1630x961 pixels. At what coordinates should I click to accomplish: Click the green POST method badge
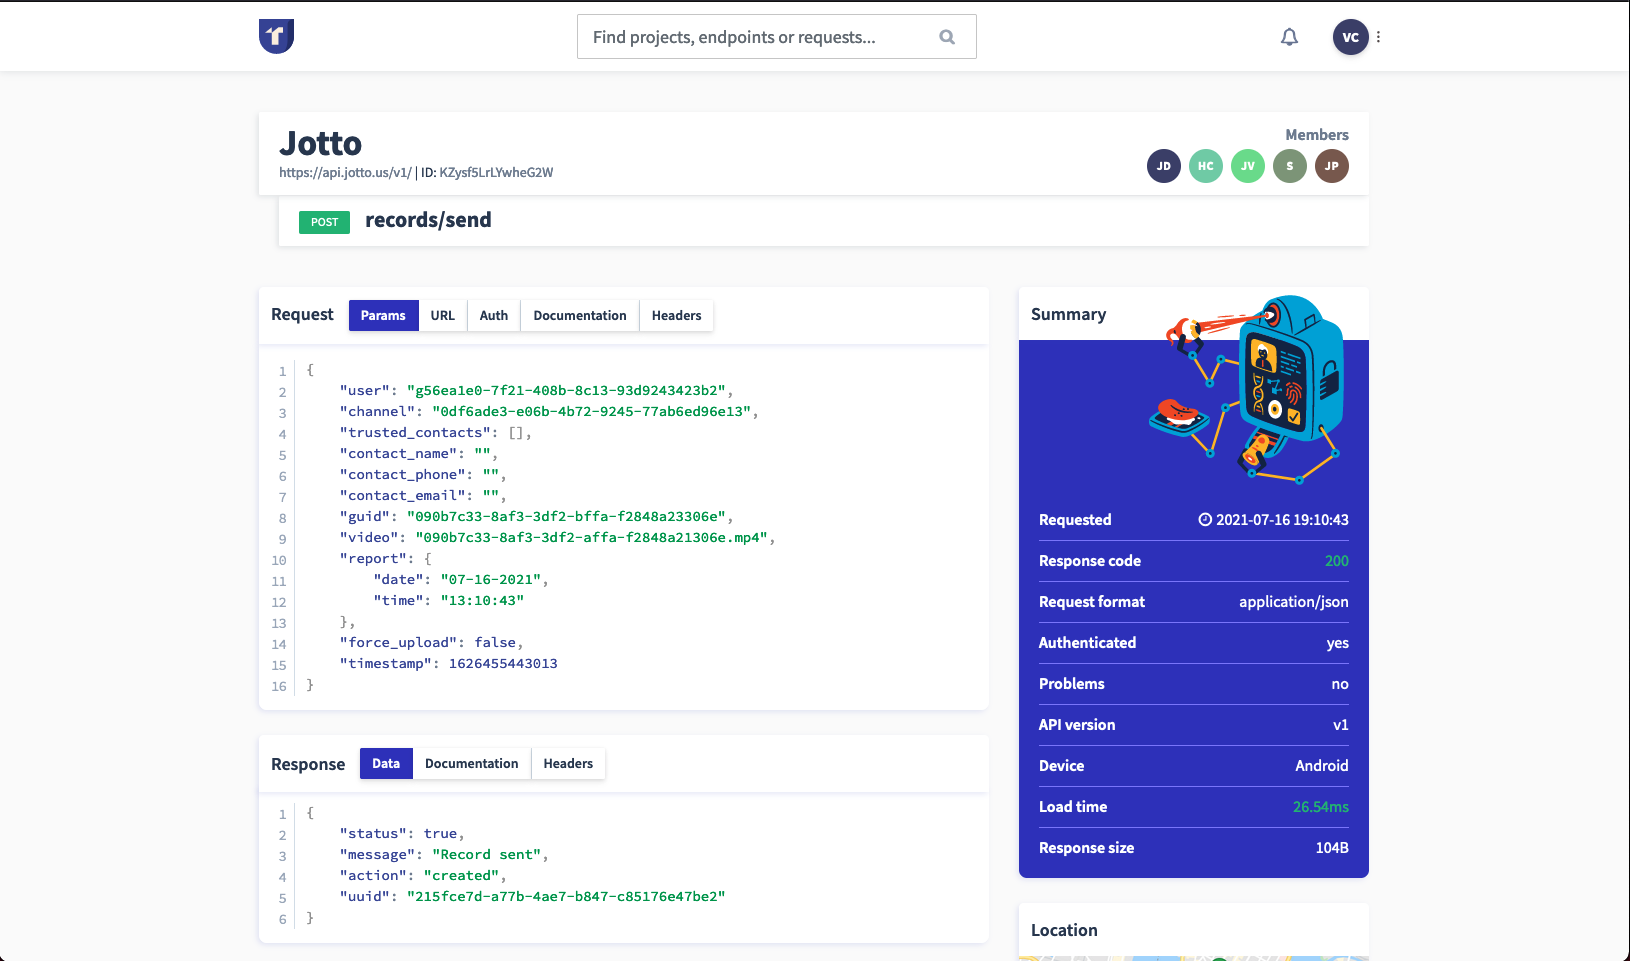click(x=324, y=222)
